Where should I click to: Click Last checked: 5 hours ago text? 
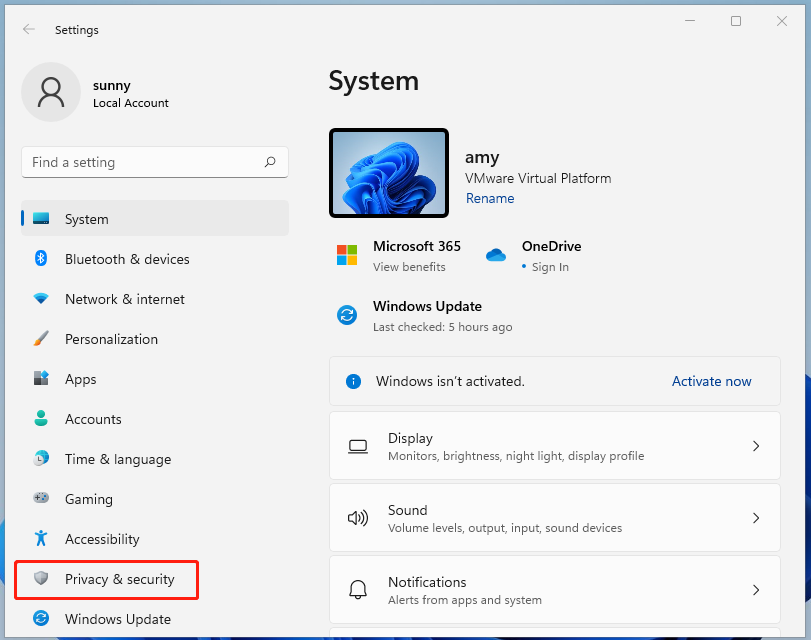coord(443,327)
